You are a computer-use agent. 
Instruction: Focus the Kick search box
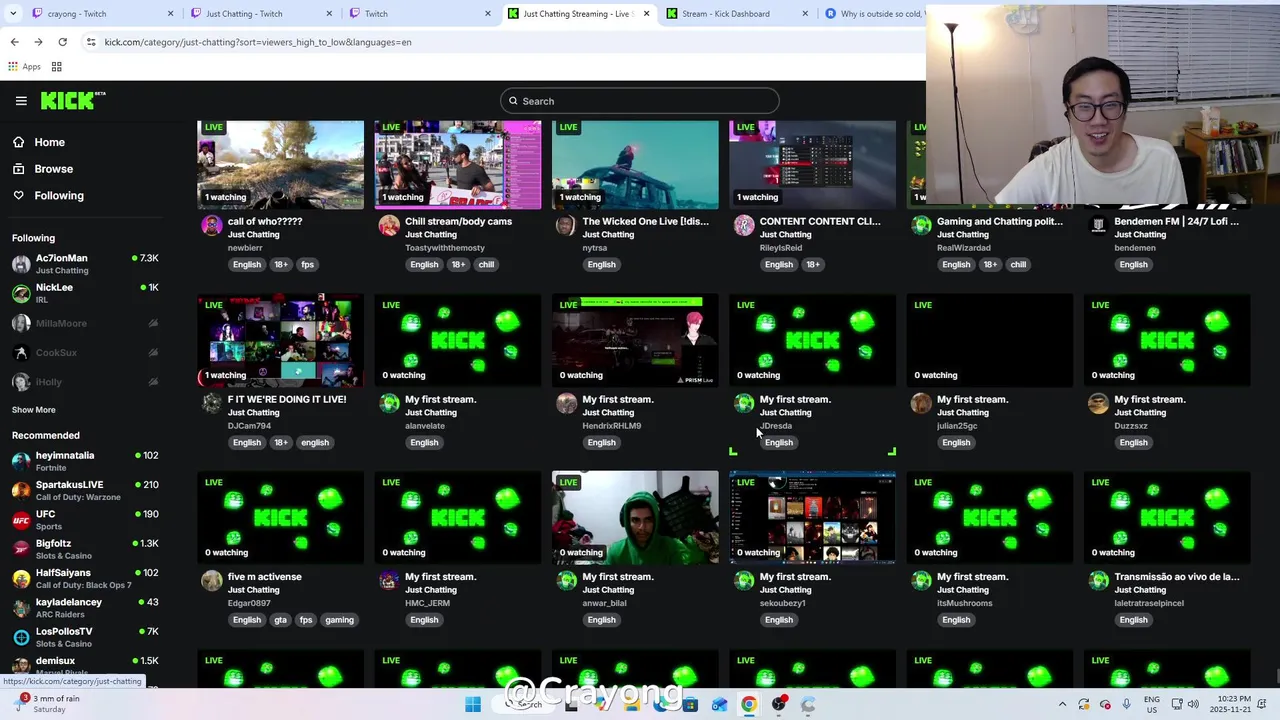(x=640, y=101)
